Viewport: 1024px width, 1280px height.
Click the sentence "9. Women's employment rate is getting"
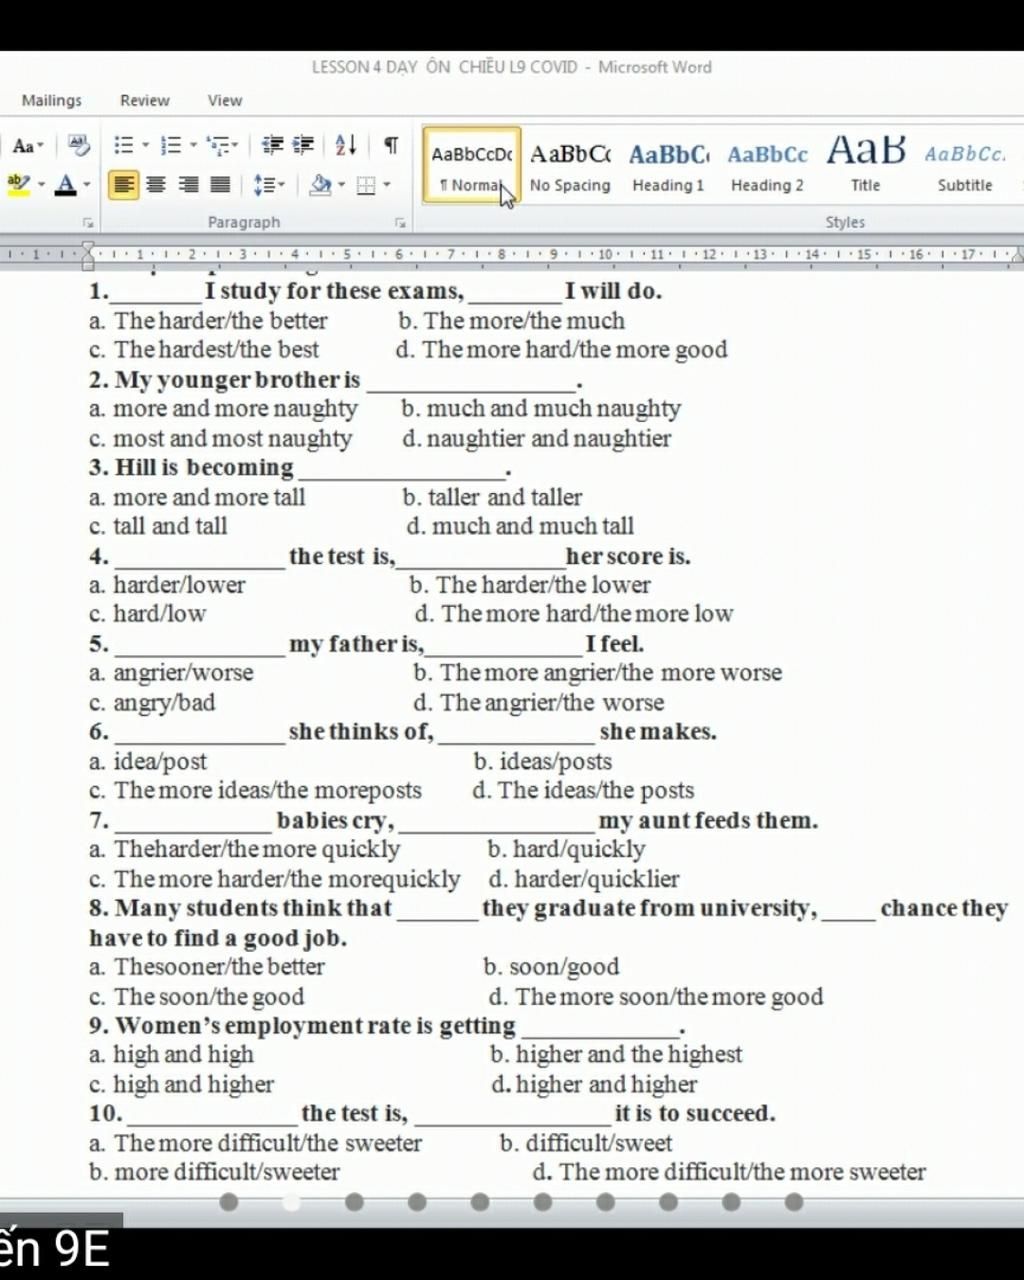click(302, 1026)
